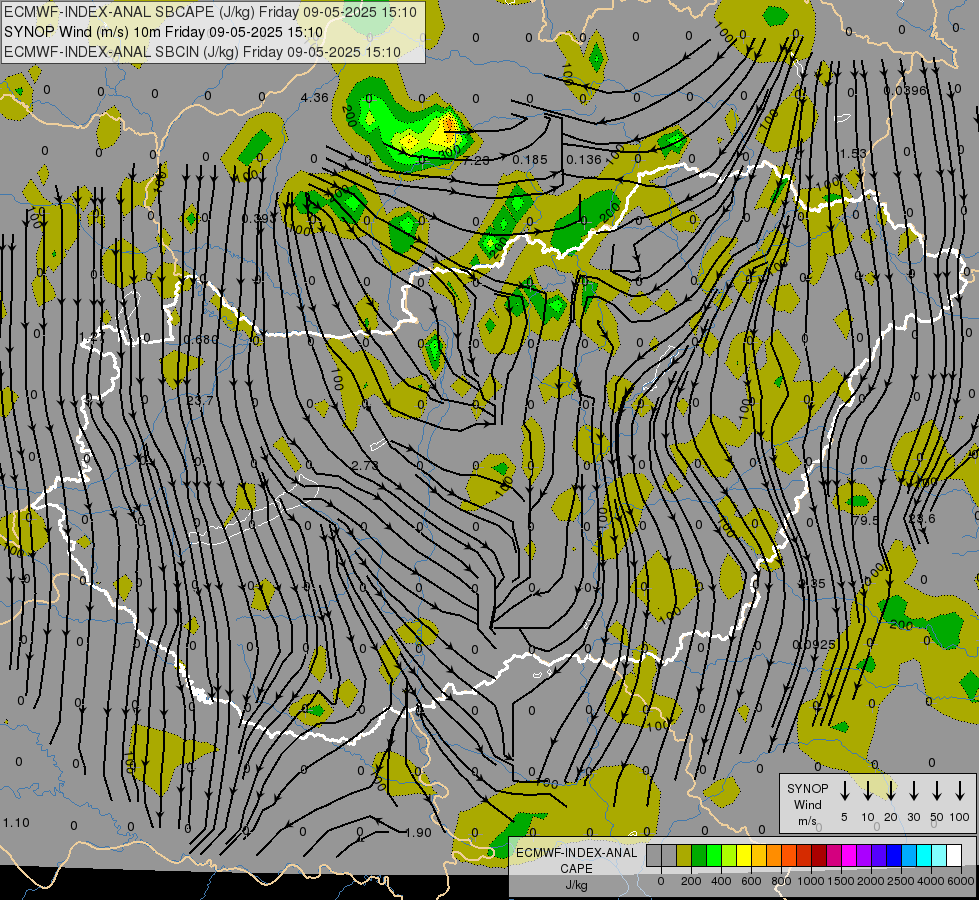Pick the pure yellow CAPE legend swatch
This screenshot has height=900, width=979.
point(744,856)
